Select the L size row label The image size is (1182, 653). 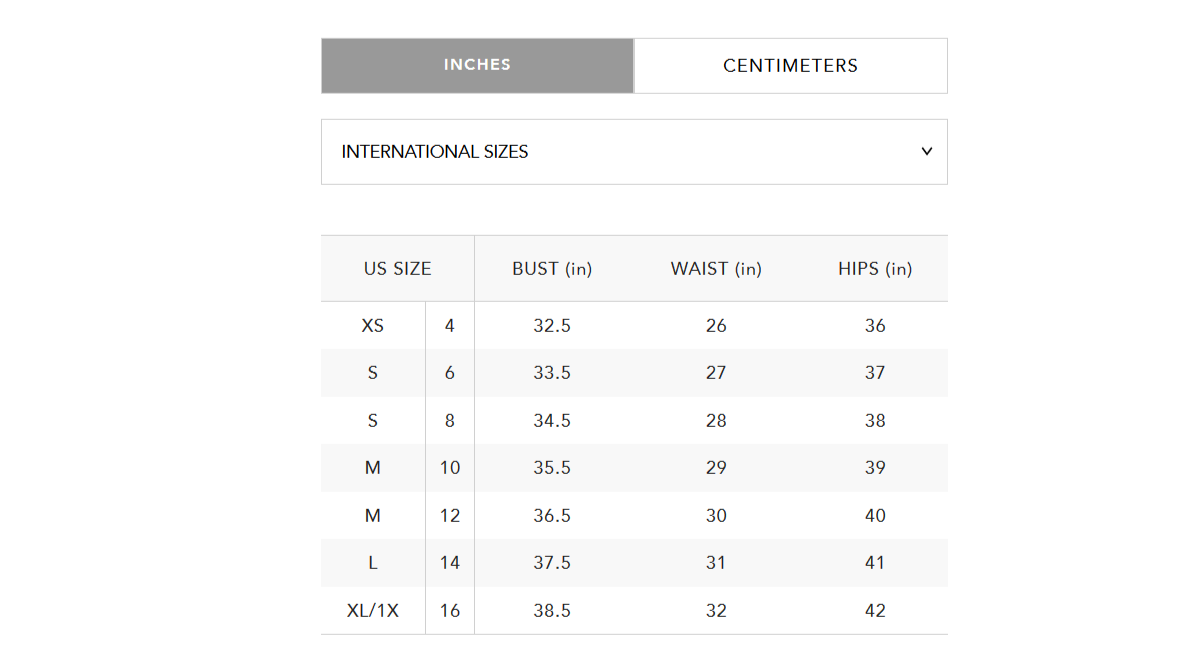(x=372, y=563)
